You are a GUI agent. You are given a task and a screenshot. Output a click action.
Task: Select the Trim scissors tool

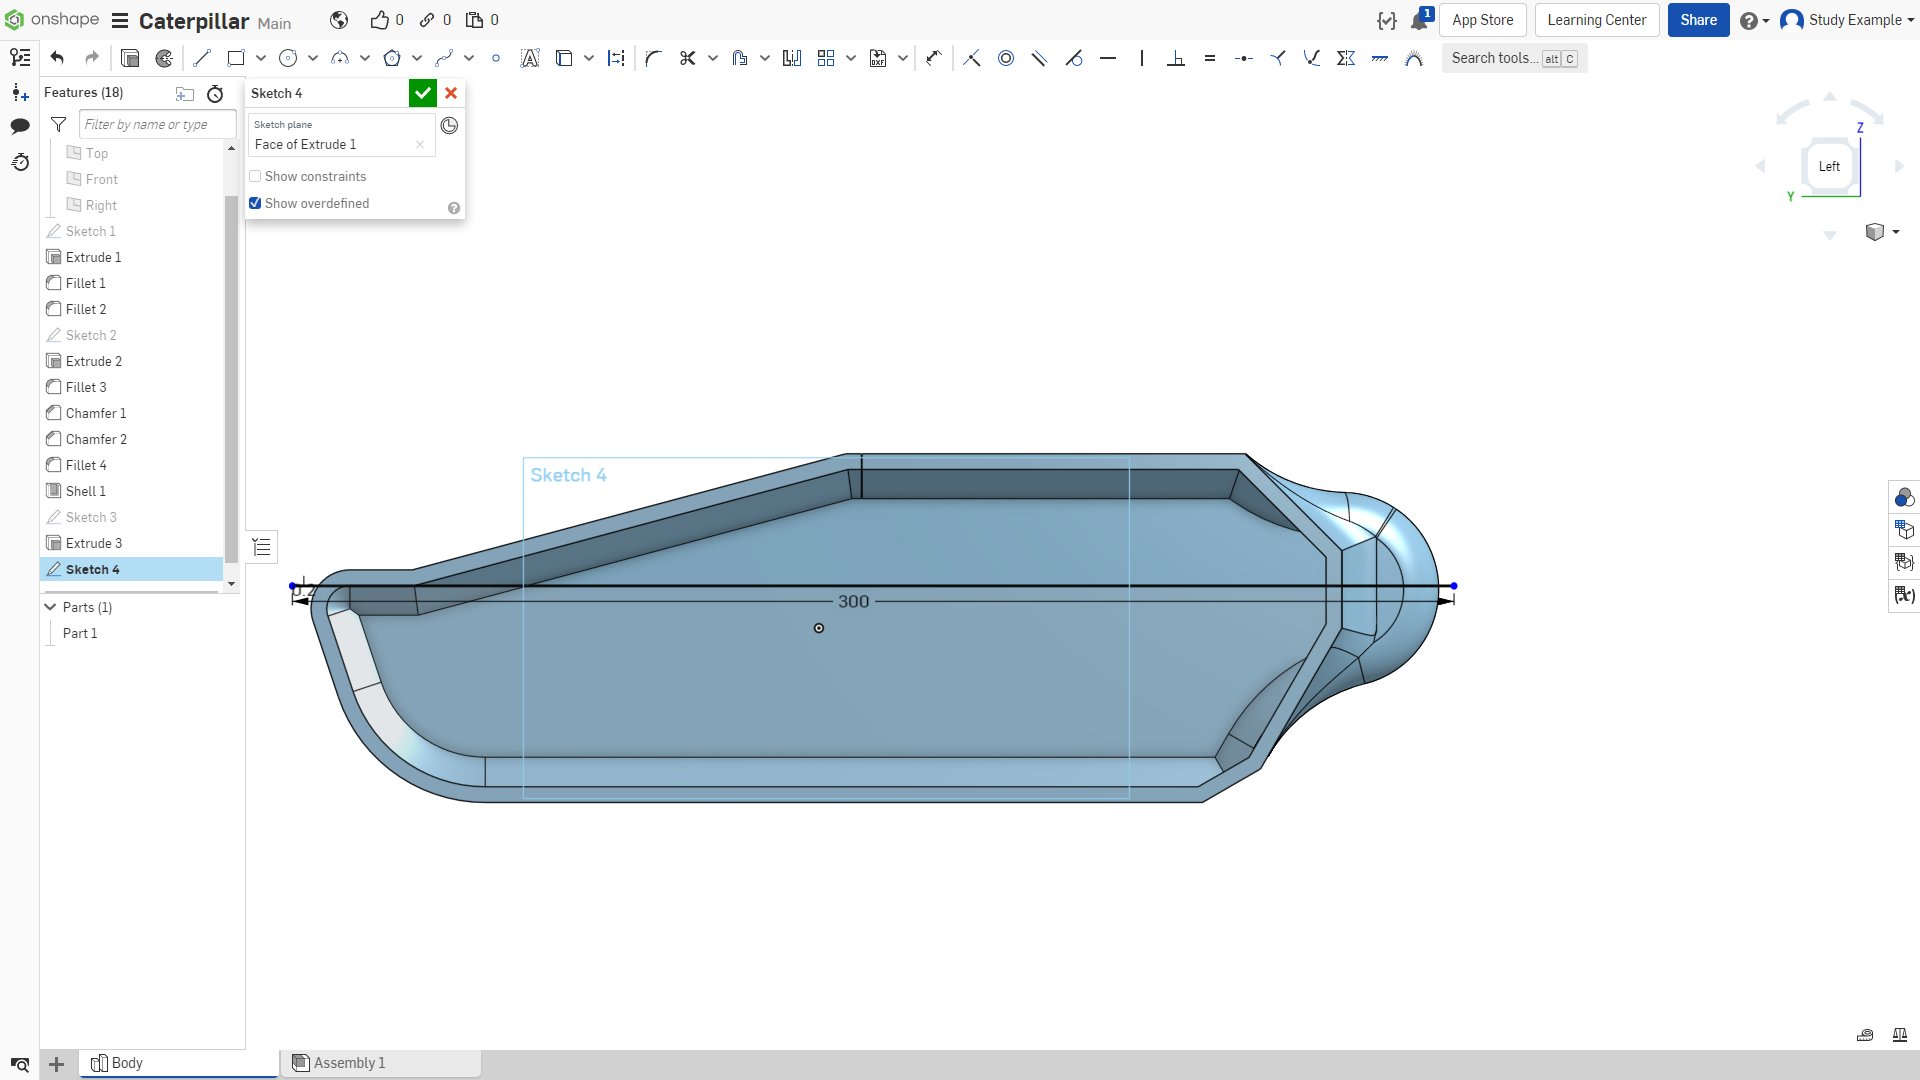point(687,58)
